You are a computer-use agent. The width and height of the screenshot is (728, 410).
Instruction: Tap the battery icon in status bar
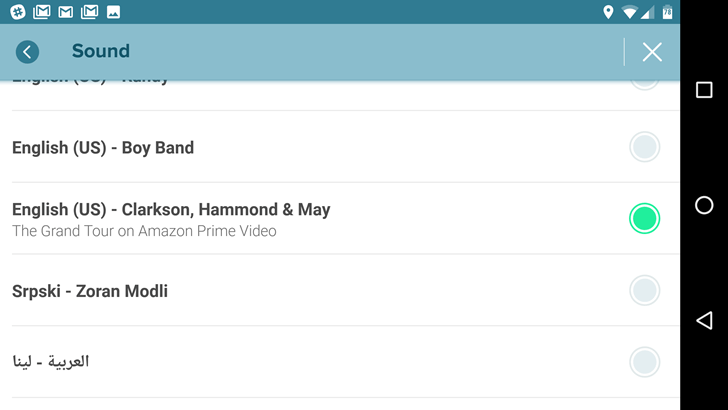click(668, 12)
